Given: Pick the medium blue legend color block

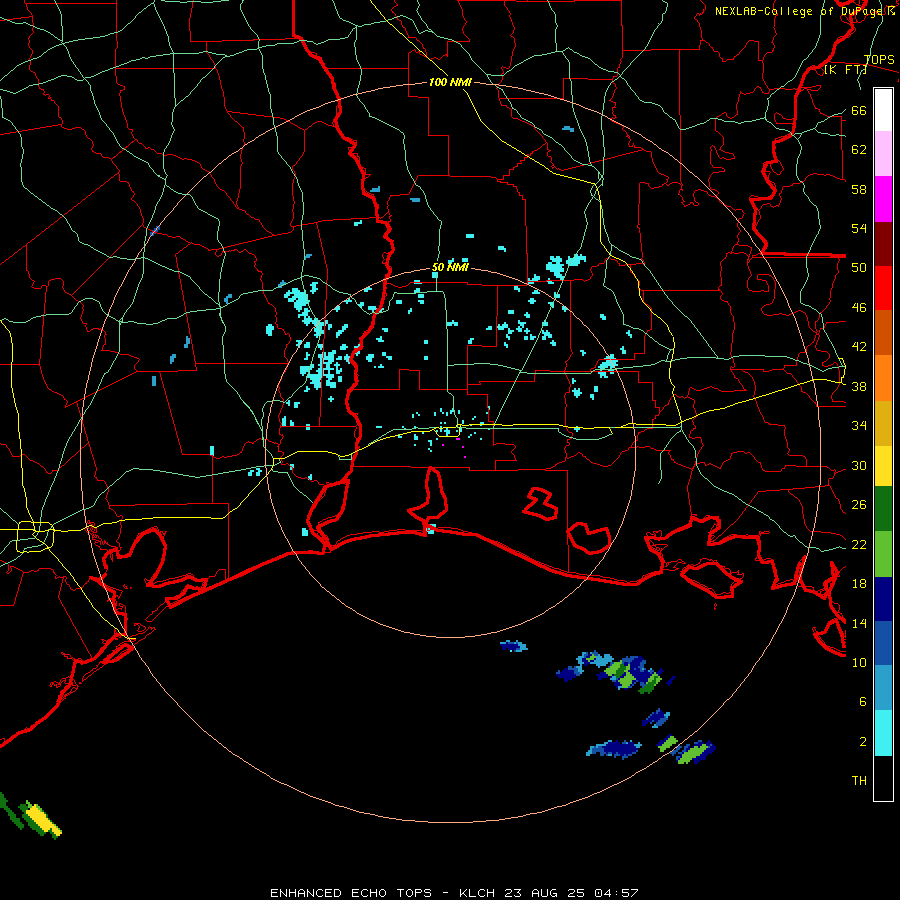Looking at the screenshot, I should click(883, 643).
